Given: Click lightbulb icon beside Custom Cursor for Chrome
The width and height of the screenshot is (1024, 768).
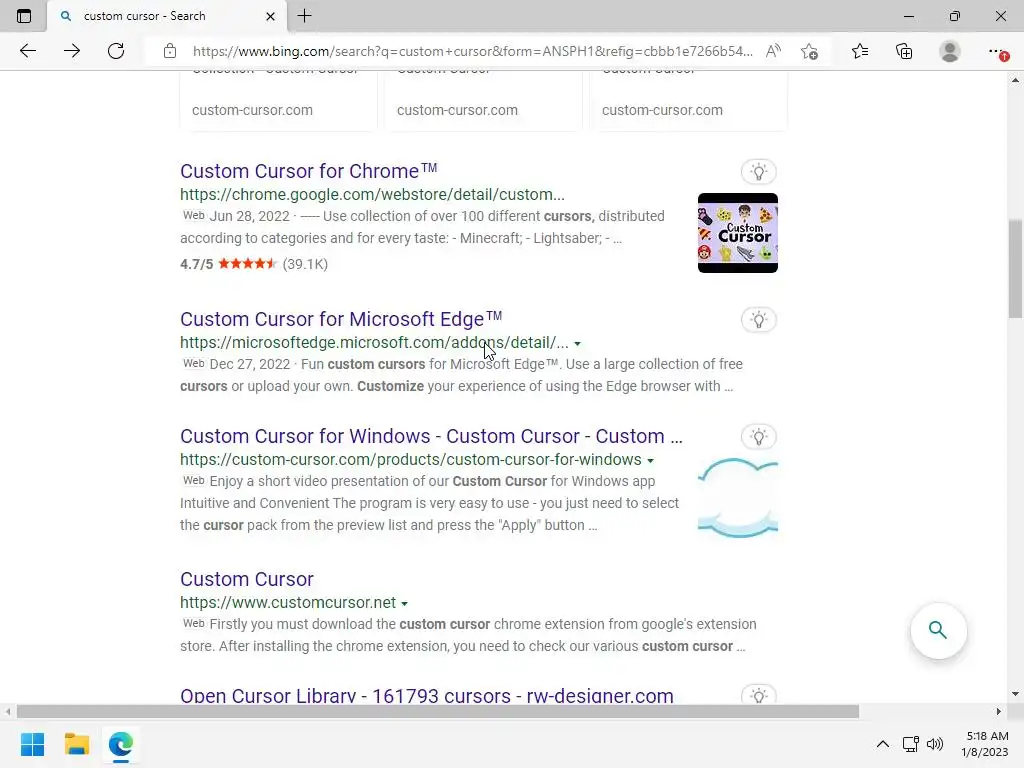Looking at the screenshot, I should point(758,172).
